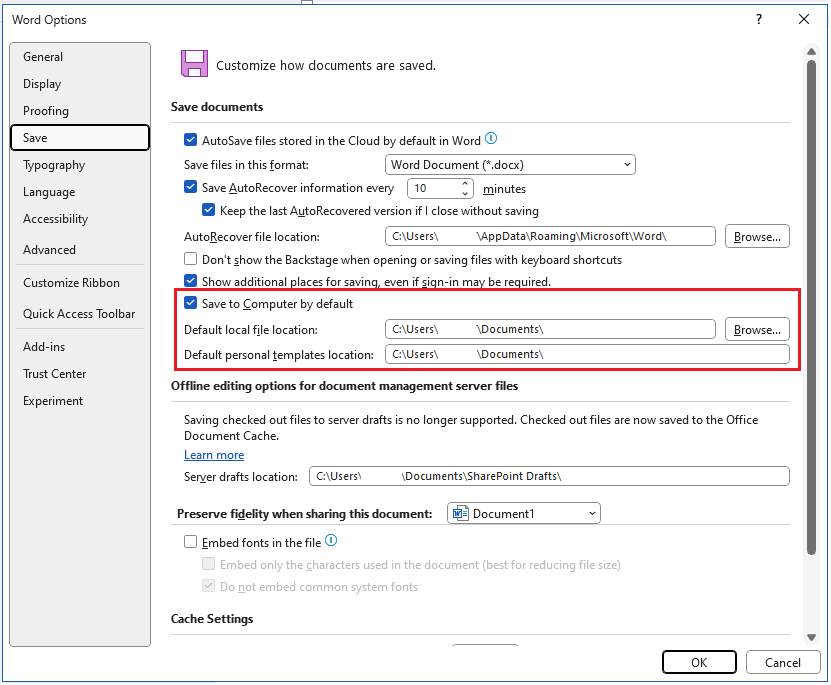Increase AutoRecover minutes with up arrow

(x=465, y=183)
